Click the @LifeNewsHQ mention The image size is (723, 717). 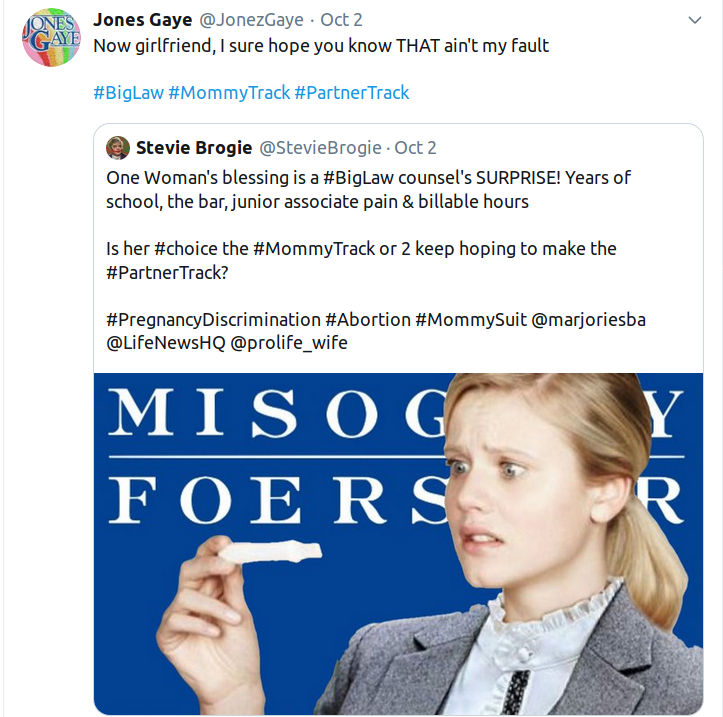(x=164, y=343)
